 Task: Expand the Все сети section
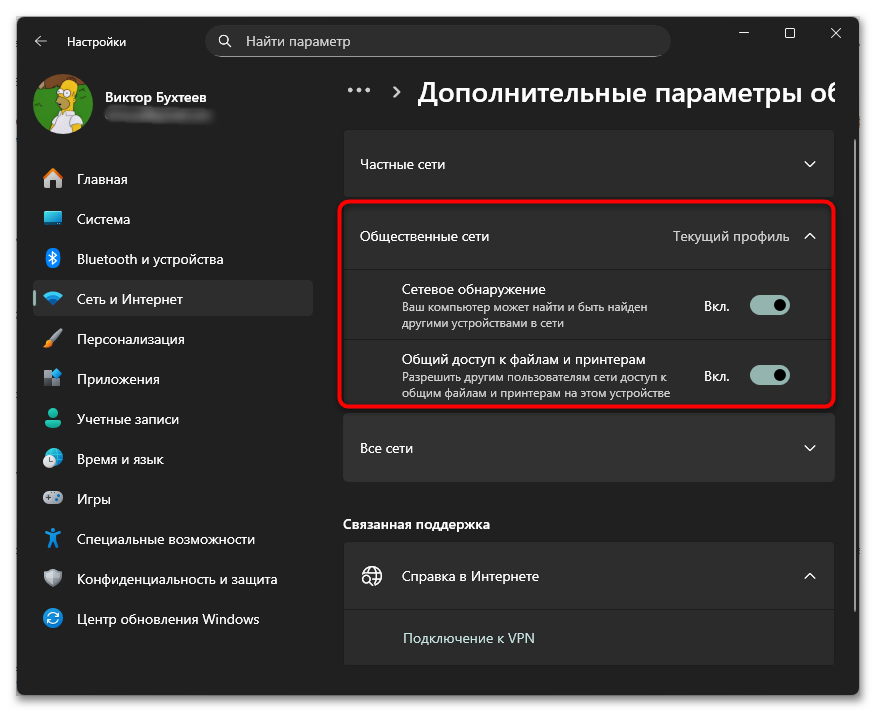[809, 448]
